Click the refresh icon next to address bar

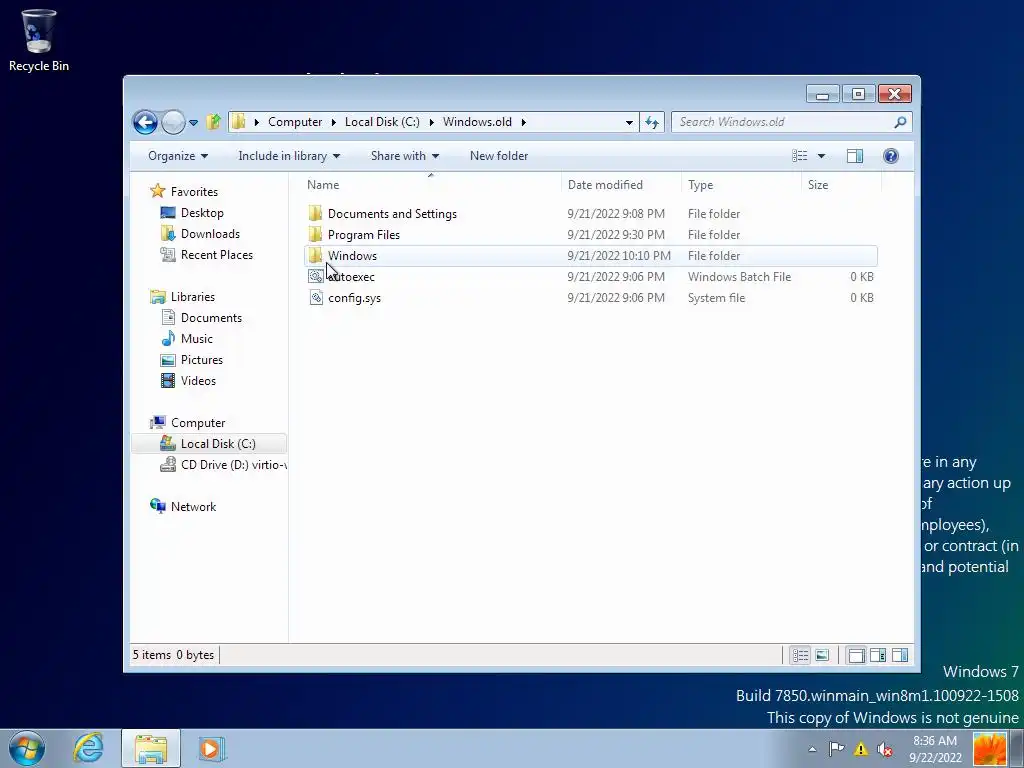pos(652,122)
